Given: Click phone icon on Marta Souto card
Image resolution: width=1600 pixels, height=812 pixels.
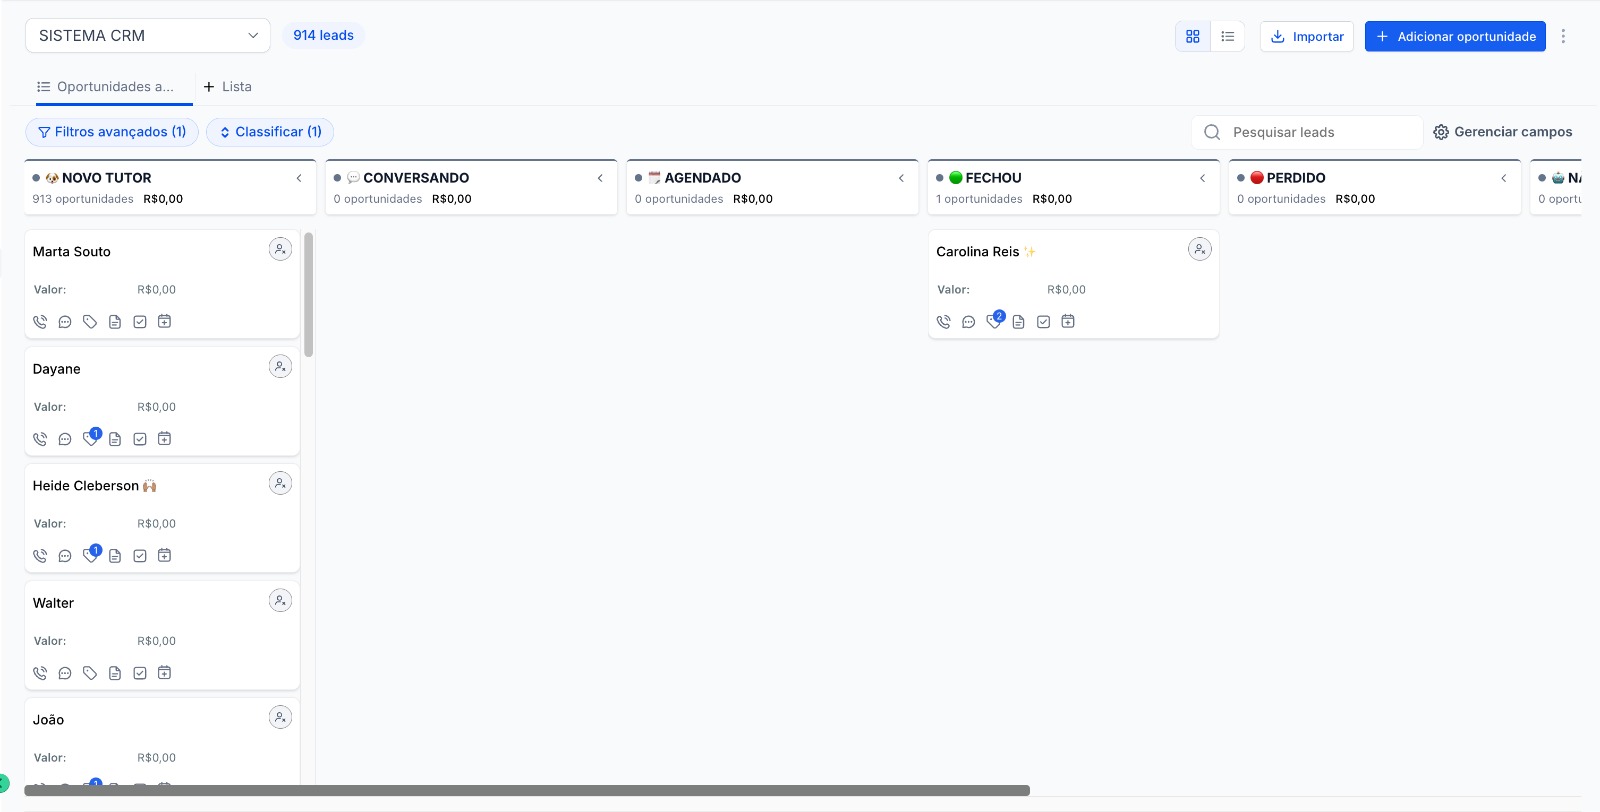Looking at the screenshot, I should point(40,322).
